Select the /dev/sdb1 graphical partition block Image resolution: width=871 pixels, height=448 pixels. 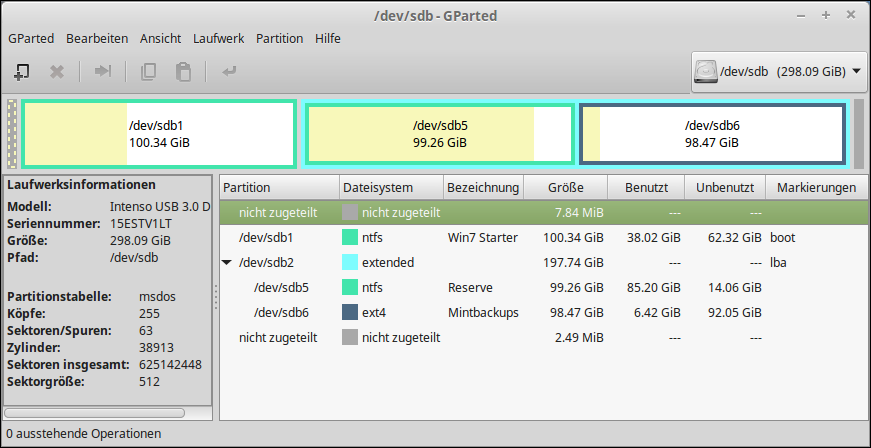point(158,134)
